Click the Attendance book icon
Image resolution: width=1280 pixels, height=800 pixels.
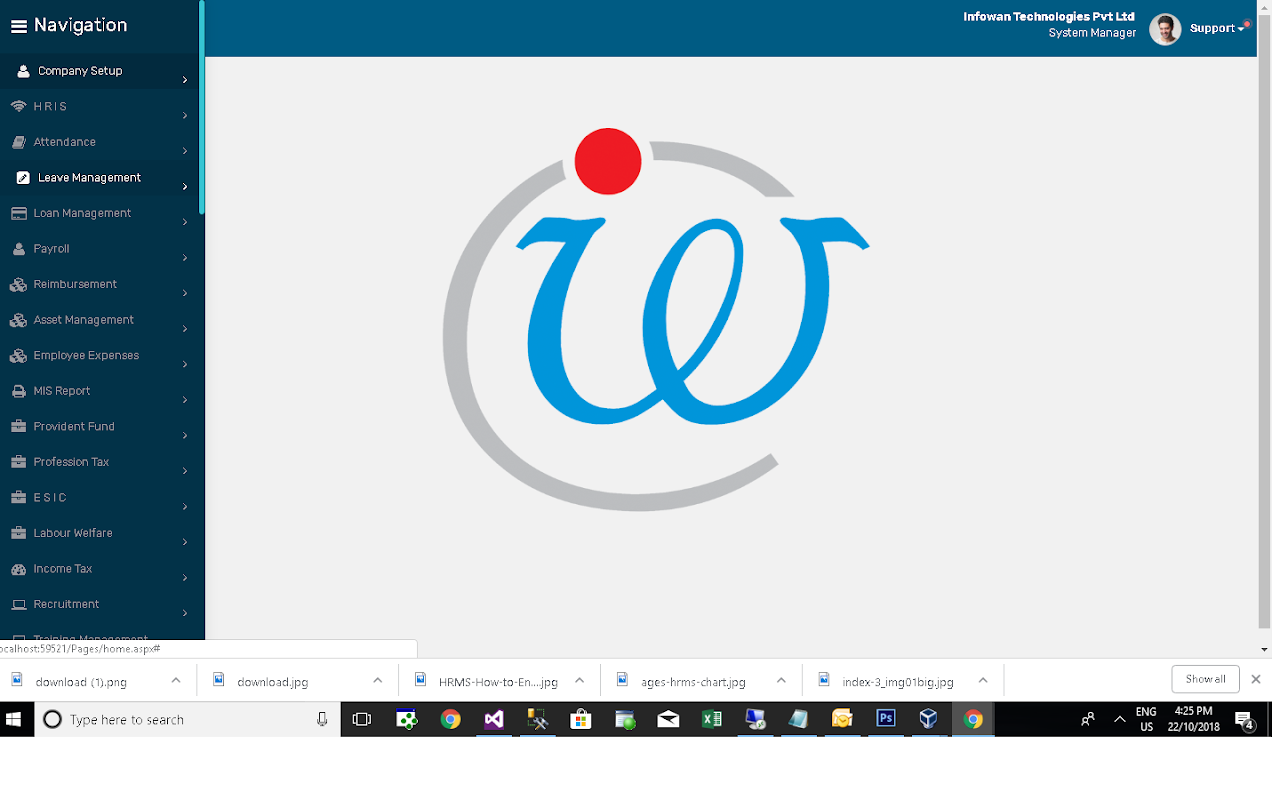(x=18, y=142)
